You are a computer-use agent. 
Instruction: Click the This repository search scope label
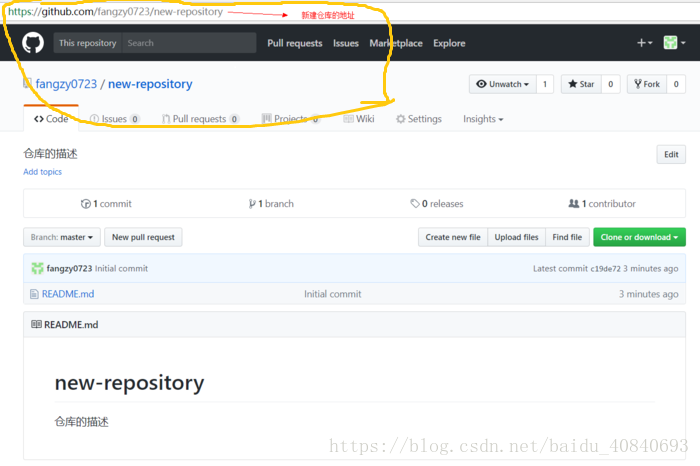point(88,43)
